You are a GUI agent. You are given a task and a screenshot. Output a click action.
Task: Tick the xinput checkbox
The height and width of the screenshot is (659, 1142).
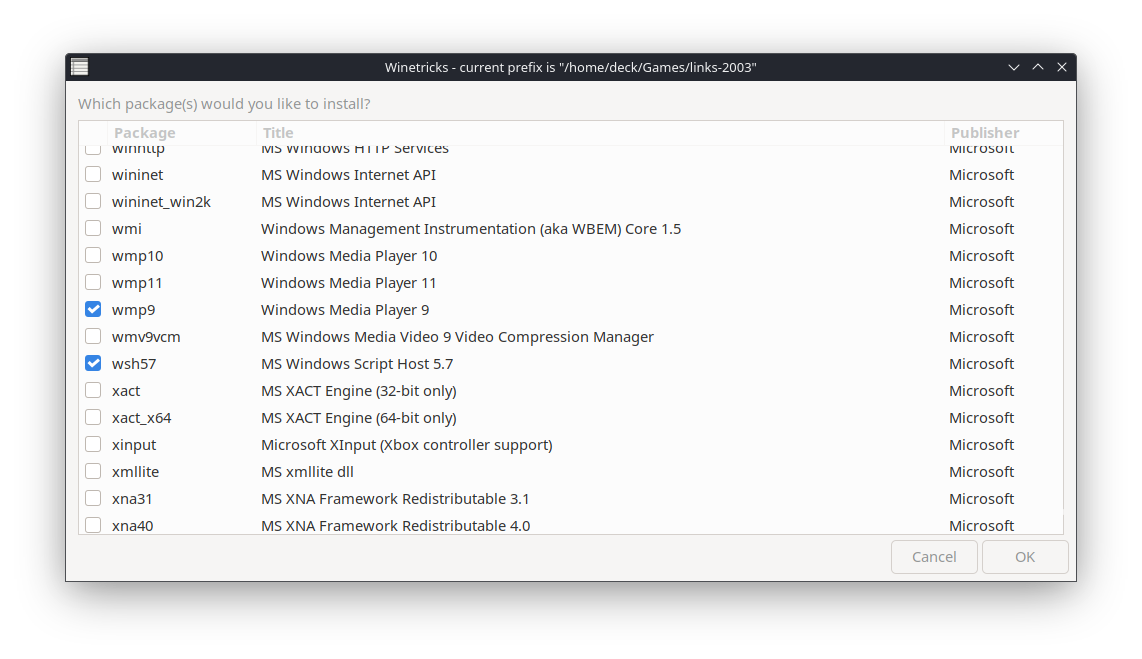(x=93, y=444)
